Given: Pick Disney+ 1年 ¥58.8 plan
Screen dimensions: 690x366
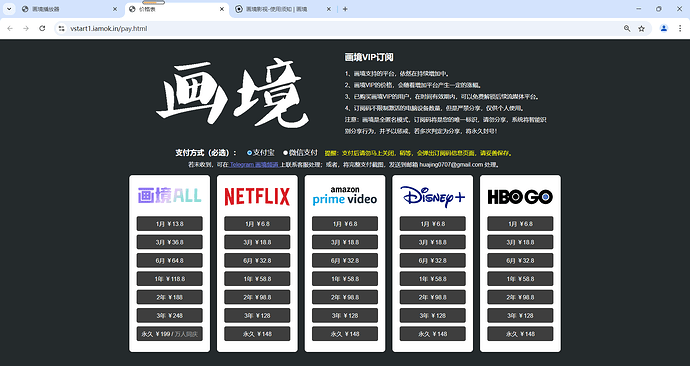Looking at the screenshot, I should (433, 279).
